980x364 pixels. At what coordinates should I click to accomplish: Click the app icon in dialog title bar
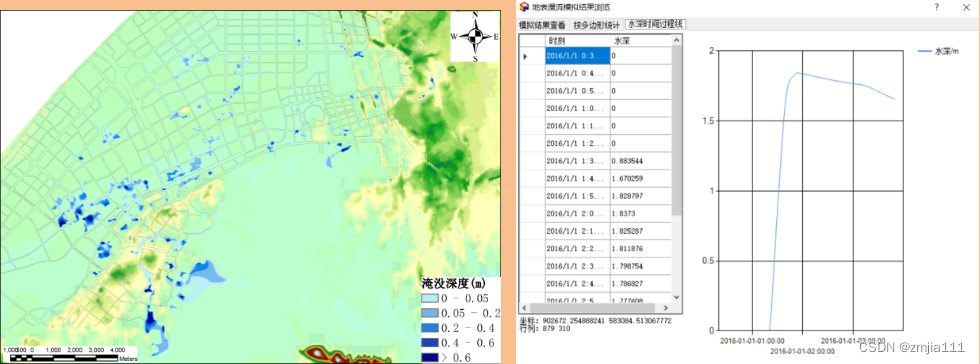pos(524,7)
